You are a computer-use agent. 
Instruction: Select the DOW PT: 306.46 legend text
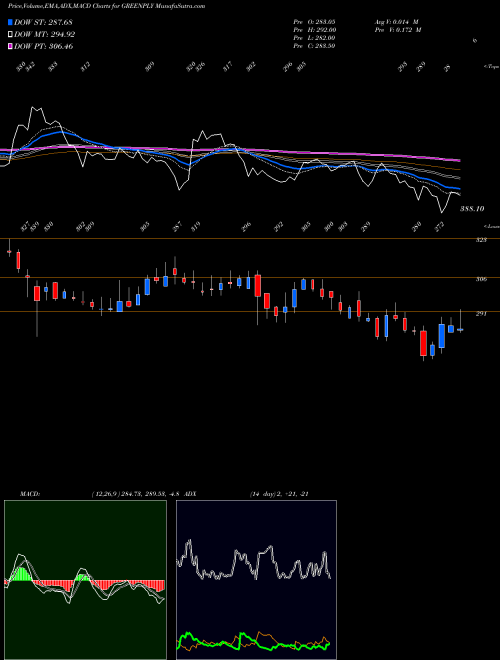point(44,46)
